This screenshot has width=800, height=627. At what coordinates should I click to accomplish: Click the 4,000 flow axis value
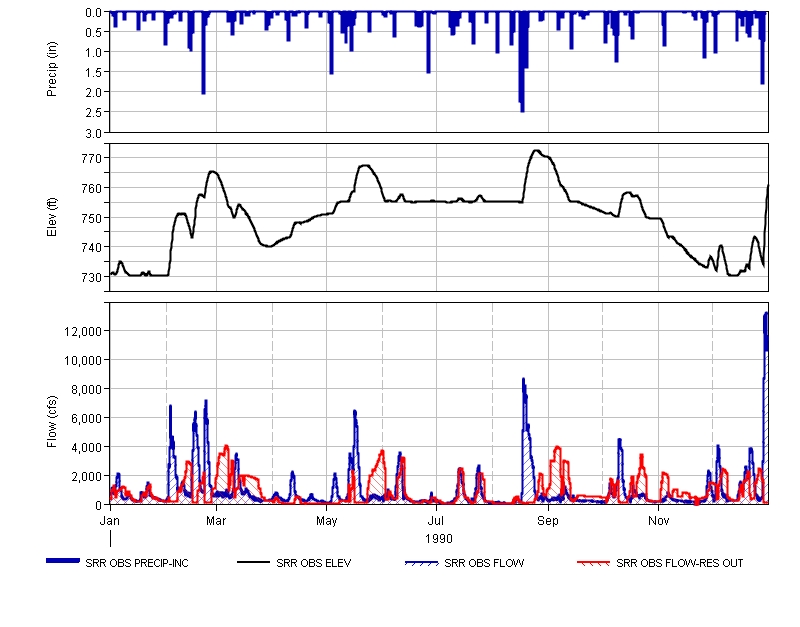tap(86, 447)
